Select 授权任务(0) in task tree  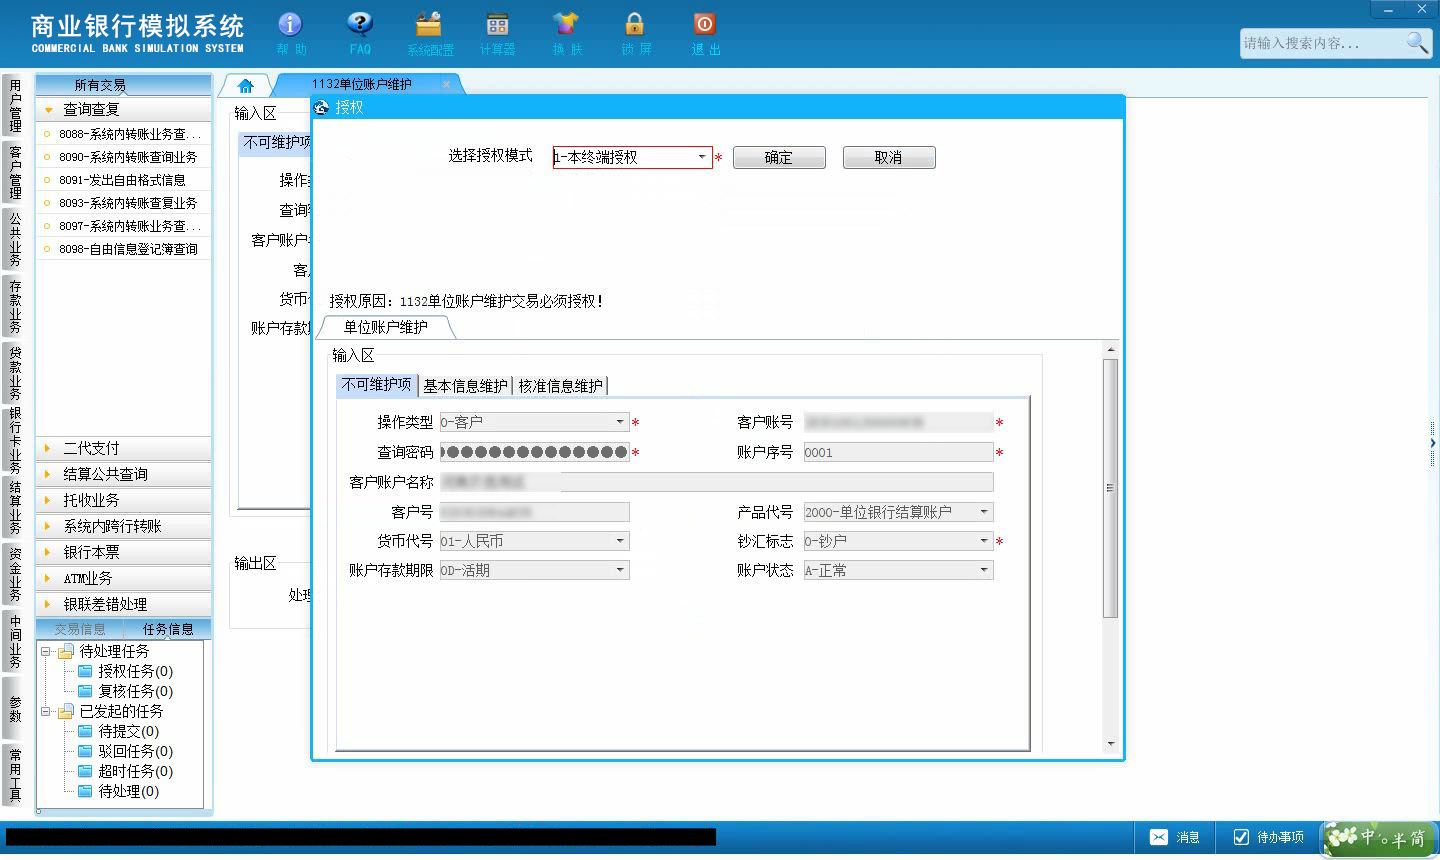point(135,671)
